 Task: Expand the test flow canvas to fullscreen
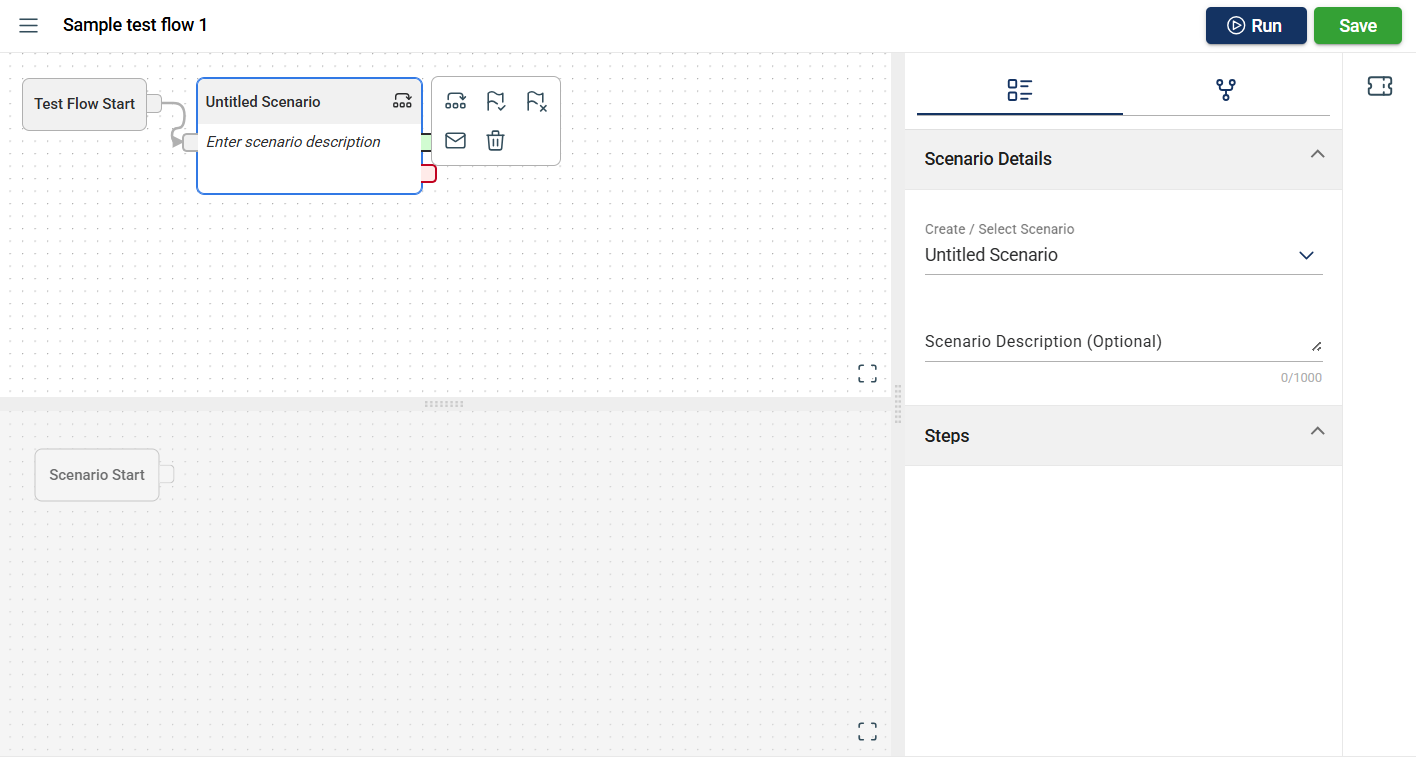click(x=867, y=374)
